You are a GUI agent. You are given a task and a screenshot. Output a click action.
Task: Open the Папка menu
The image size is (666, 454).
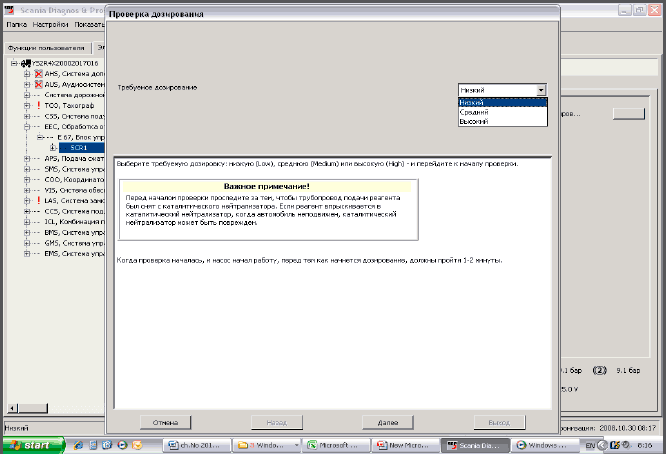pyautogui.click(x=17, y=25)
